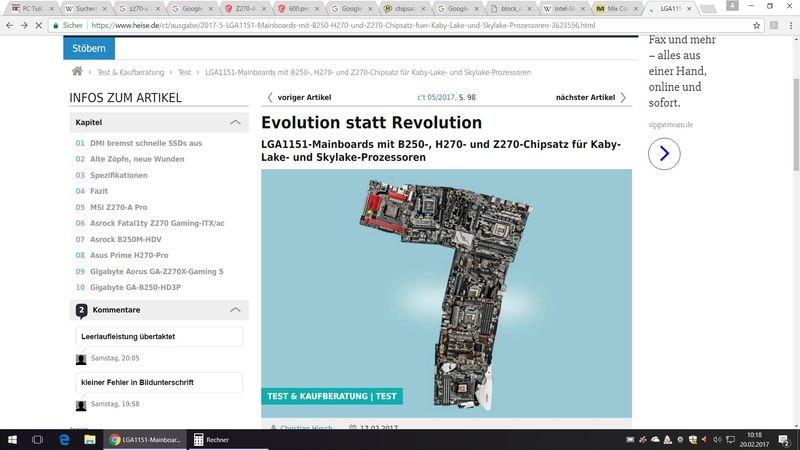Jump to chapter Asrock B250M-HDV
Screen dimensions: 800x450
(126, 239)
